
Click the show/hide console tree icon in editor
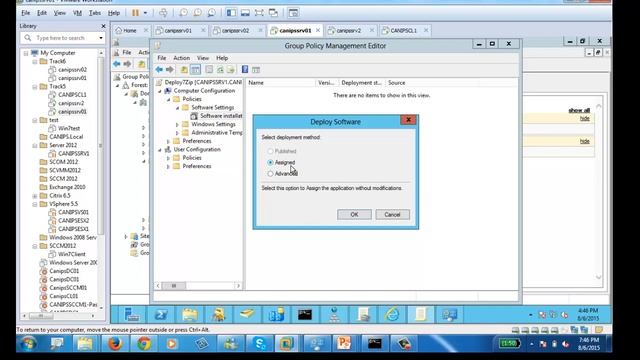pos(196,70)
